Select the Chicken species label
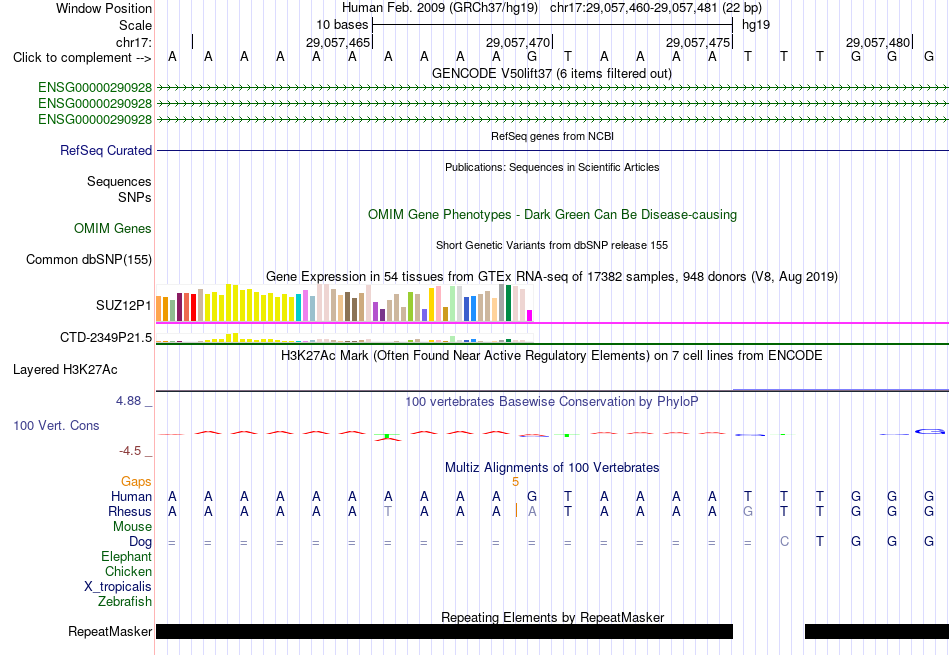Viewport: 950px width, 655px height. pyautogui.click(x=128, y=571)
